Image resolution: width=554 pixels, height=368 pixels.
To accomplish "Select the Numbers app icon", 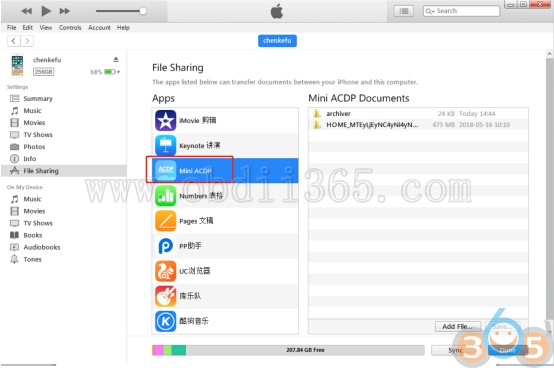I will (x=165, y=196).
